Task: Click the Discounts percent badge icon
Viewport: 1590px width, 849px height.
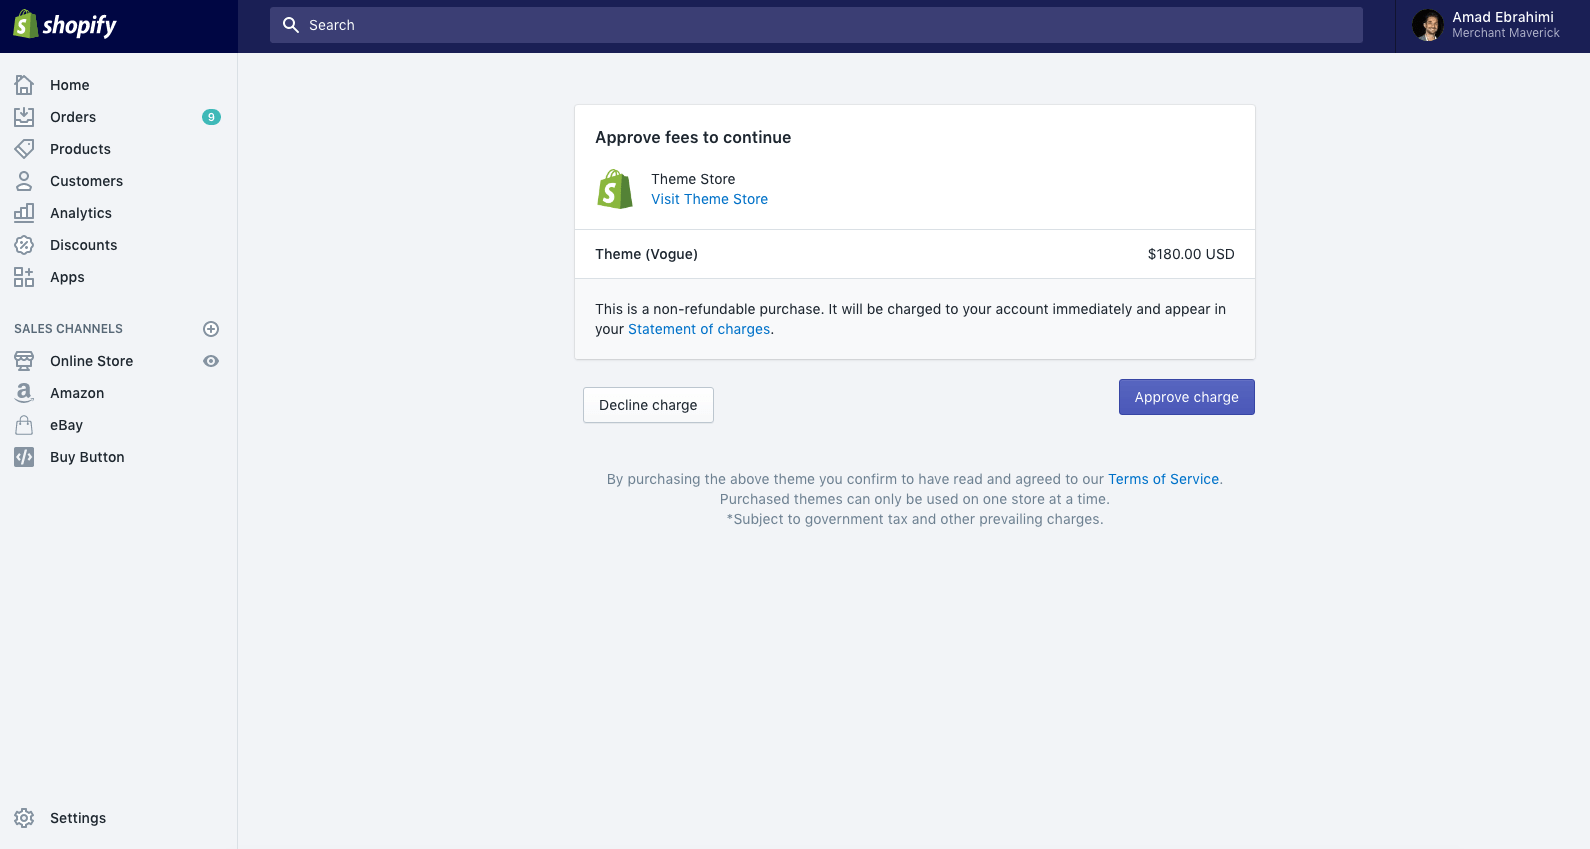Action: 24,245
